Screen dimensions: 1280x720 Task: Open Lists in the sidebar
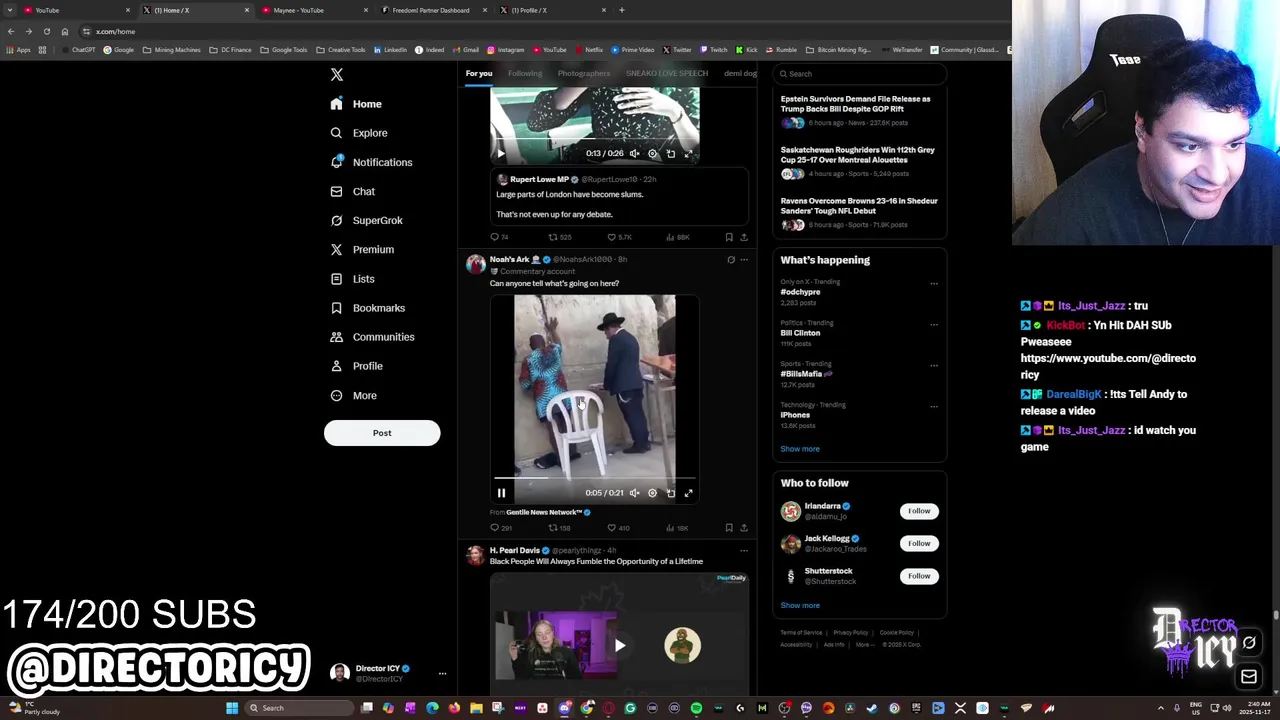point(352,279)
